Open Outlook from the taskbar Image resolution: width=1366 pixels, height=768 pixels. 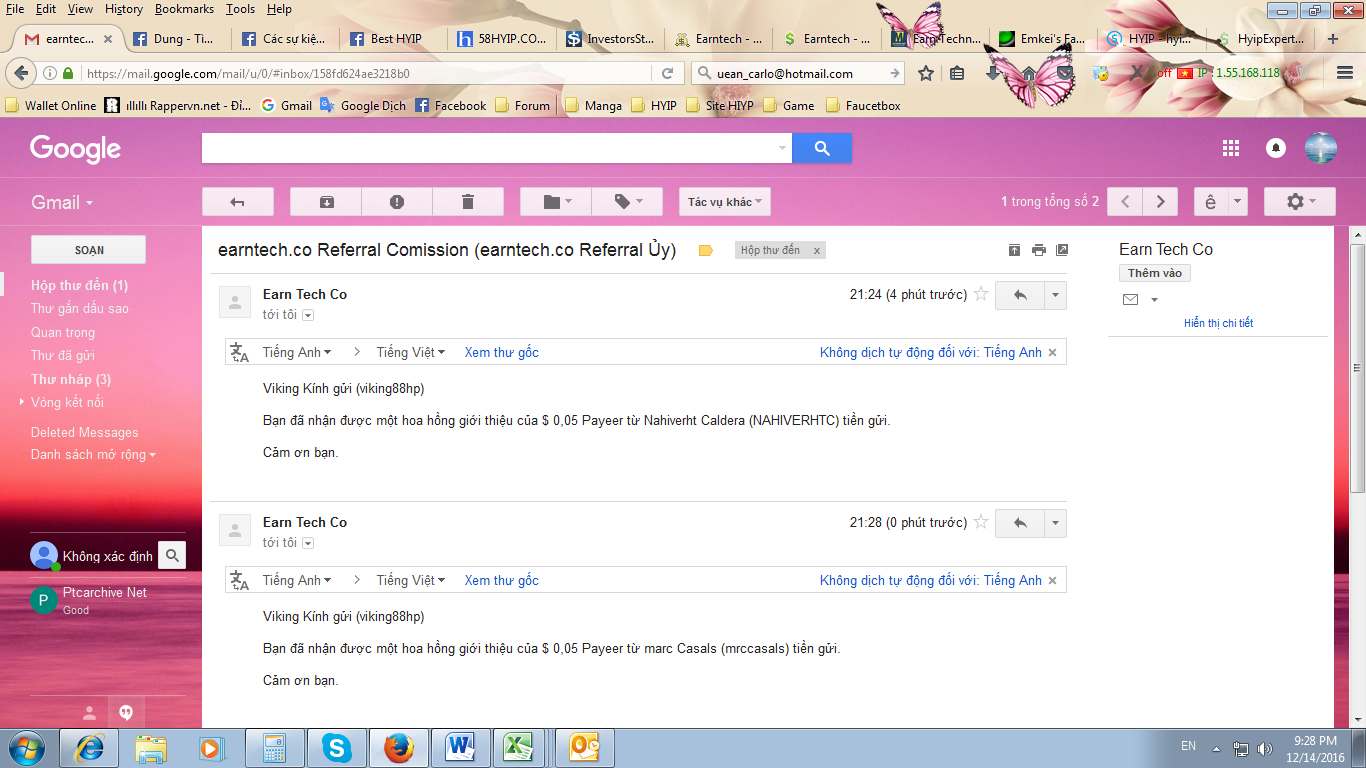click(584, 747)
